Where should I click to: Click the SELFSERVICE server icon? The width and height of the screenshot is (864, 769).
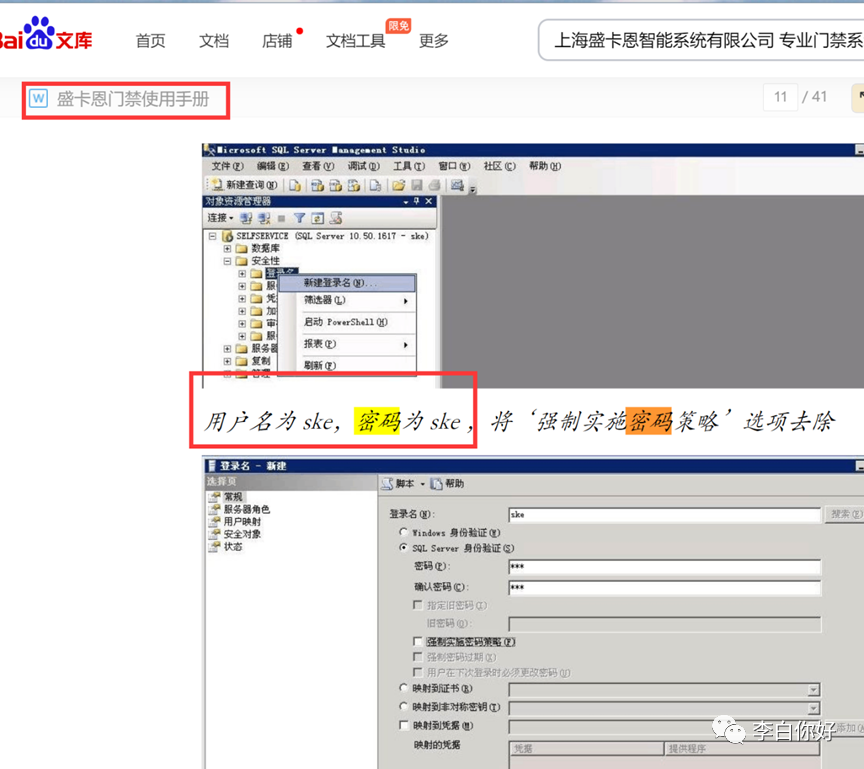pyautogui.click(x=227, y=236)
